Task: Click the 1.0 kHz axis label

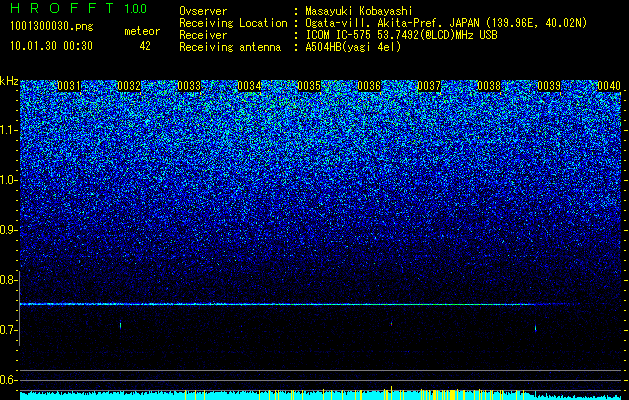Action: [9, 181]
